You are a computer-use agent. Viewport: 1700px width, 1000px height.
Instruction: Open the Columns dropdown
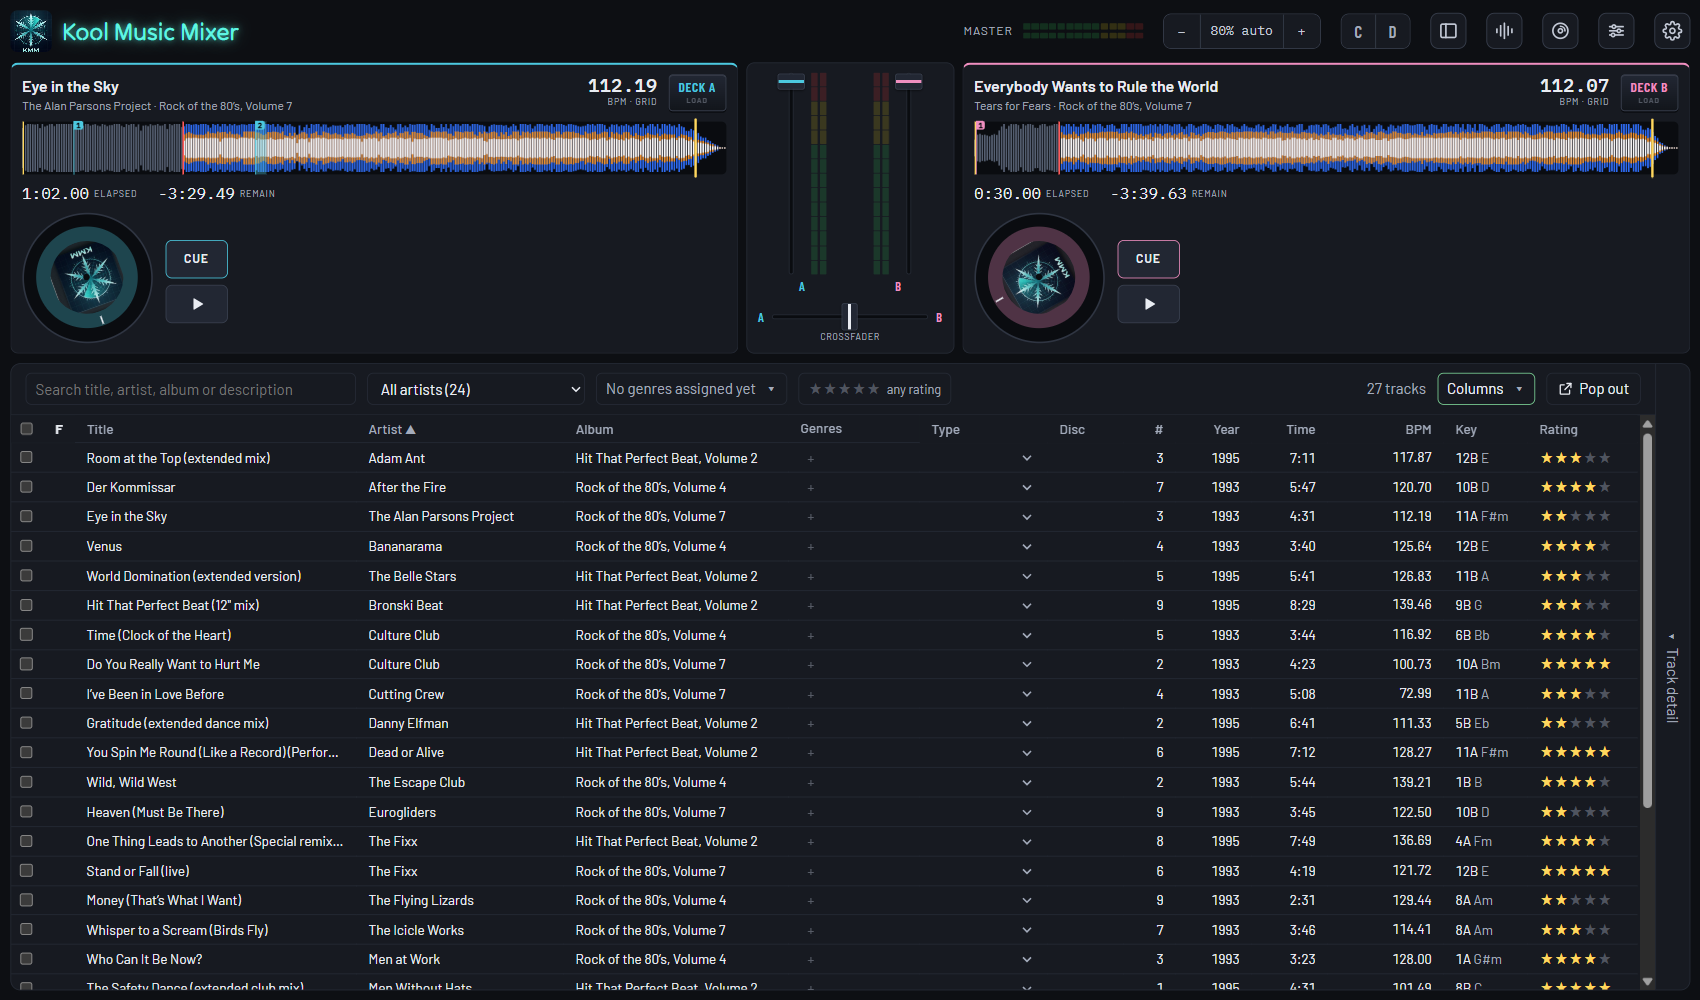1485,389
